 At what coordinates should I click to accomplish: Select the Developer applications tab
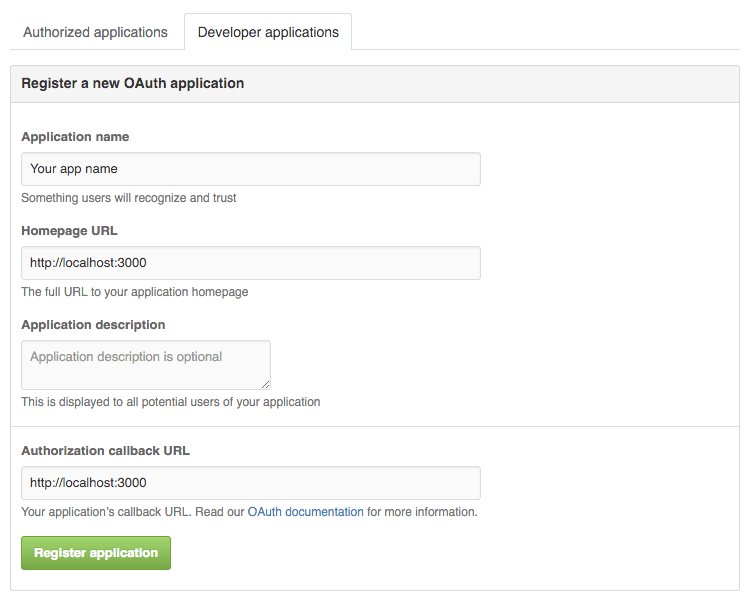point(268,32)
